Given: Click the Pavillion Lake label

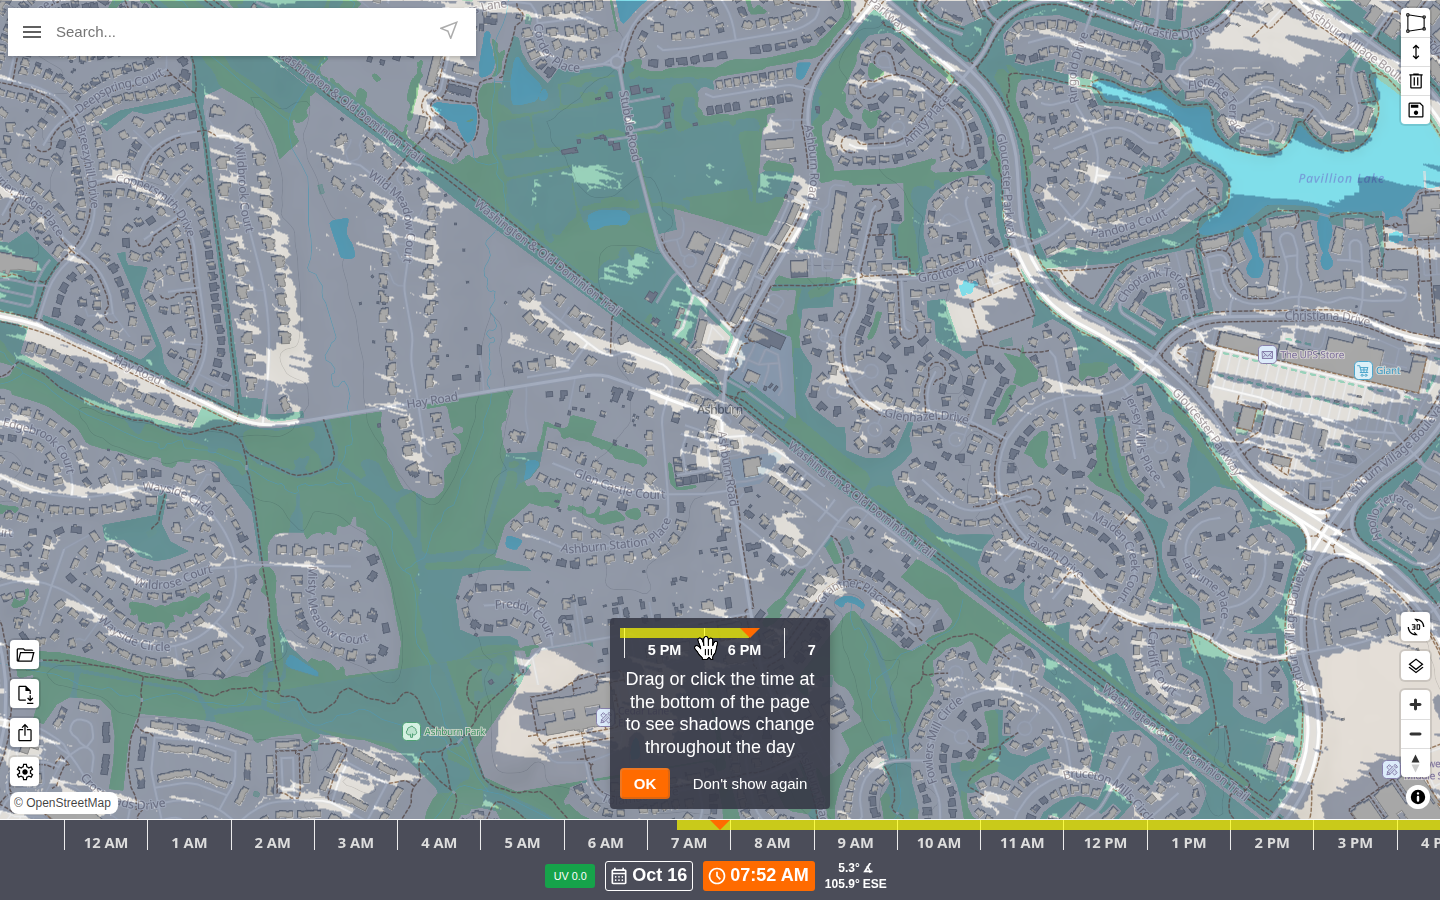Looking at the screenshot, I should pos(1341,178).
